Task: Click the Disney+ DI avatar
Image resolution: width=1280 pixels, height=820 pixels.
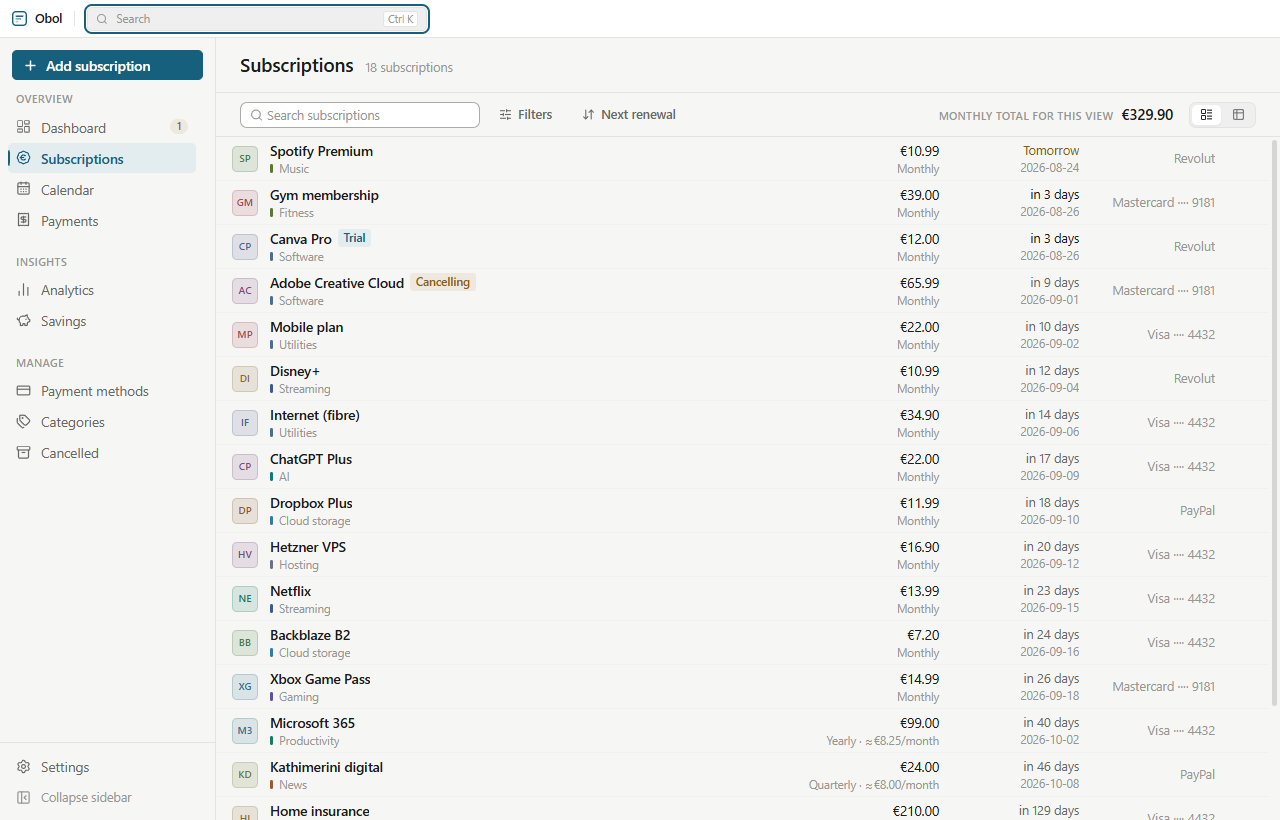Action: (x=245, y=379)
